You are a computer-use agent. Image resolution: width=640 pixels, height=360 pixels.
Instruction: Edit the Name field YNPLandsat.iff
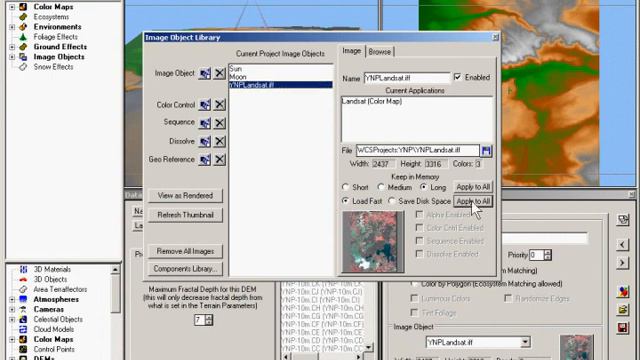(407, 78)
